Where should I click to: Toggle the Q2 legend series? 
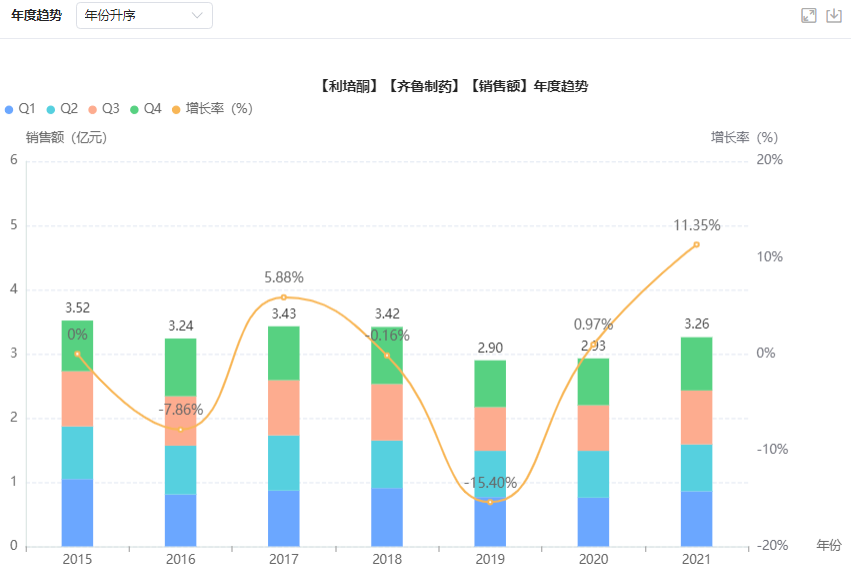point(62,108)
